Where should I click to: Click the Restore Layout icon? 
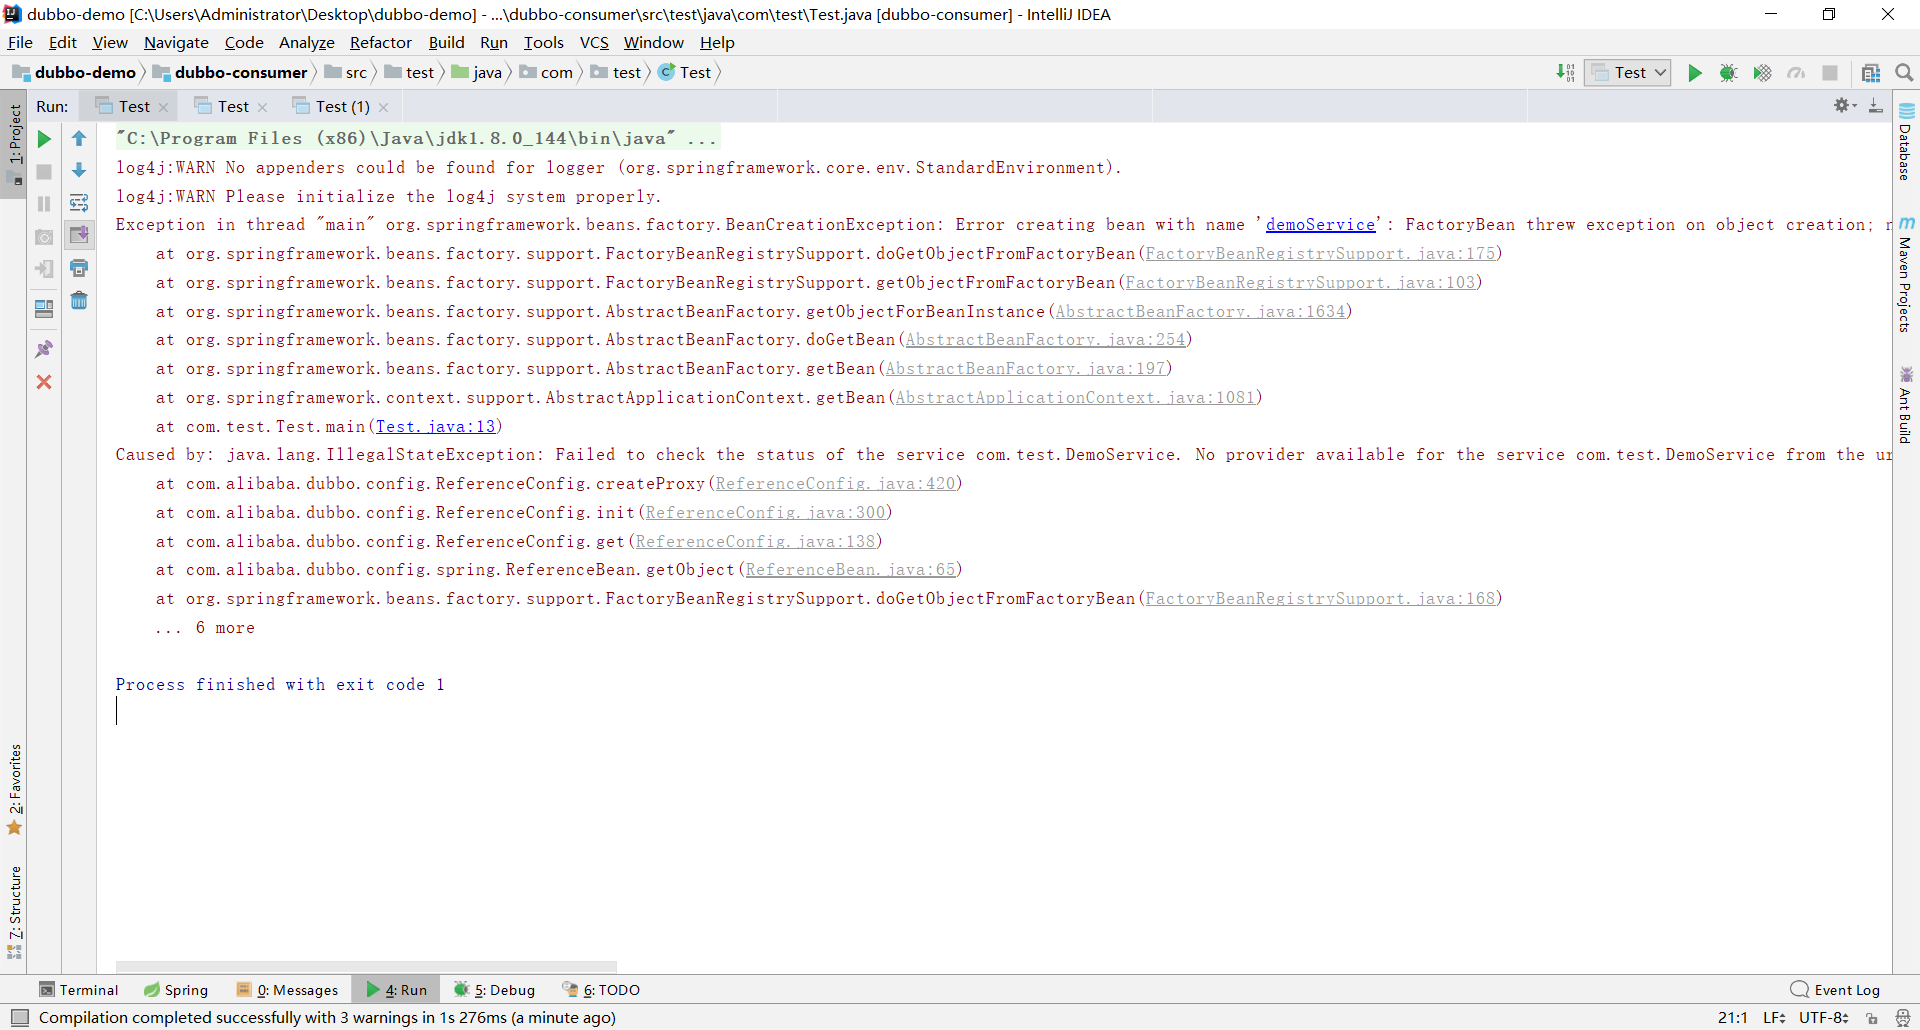(x=44, y=309)
